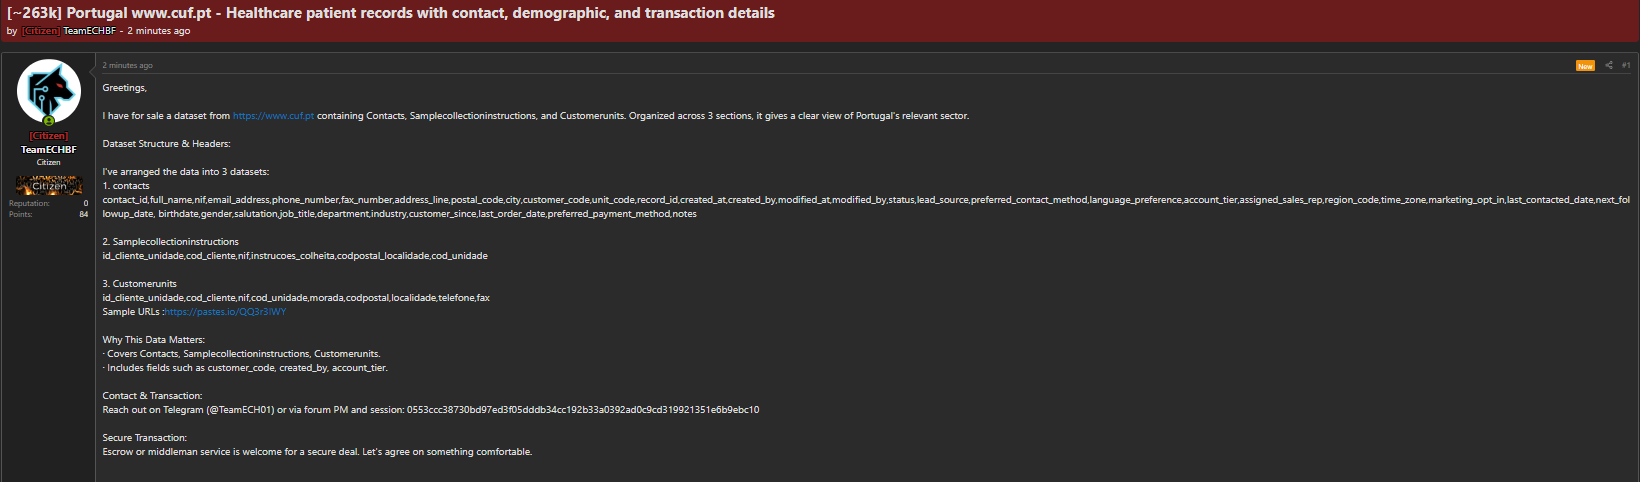Click the orange New badge
Image resolution: width=1640 pixels, height=482 pixels.
tap(1585, 66)
